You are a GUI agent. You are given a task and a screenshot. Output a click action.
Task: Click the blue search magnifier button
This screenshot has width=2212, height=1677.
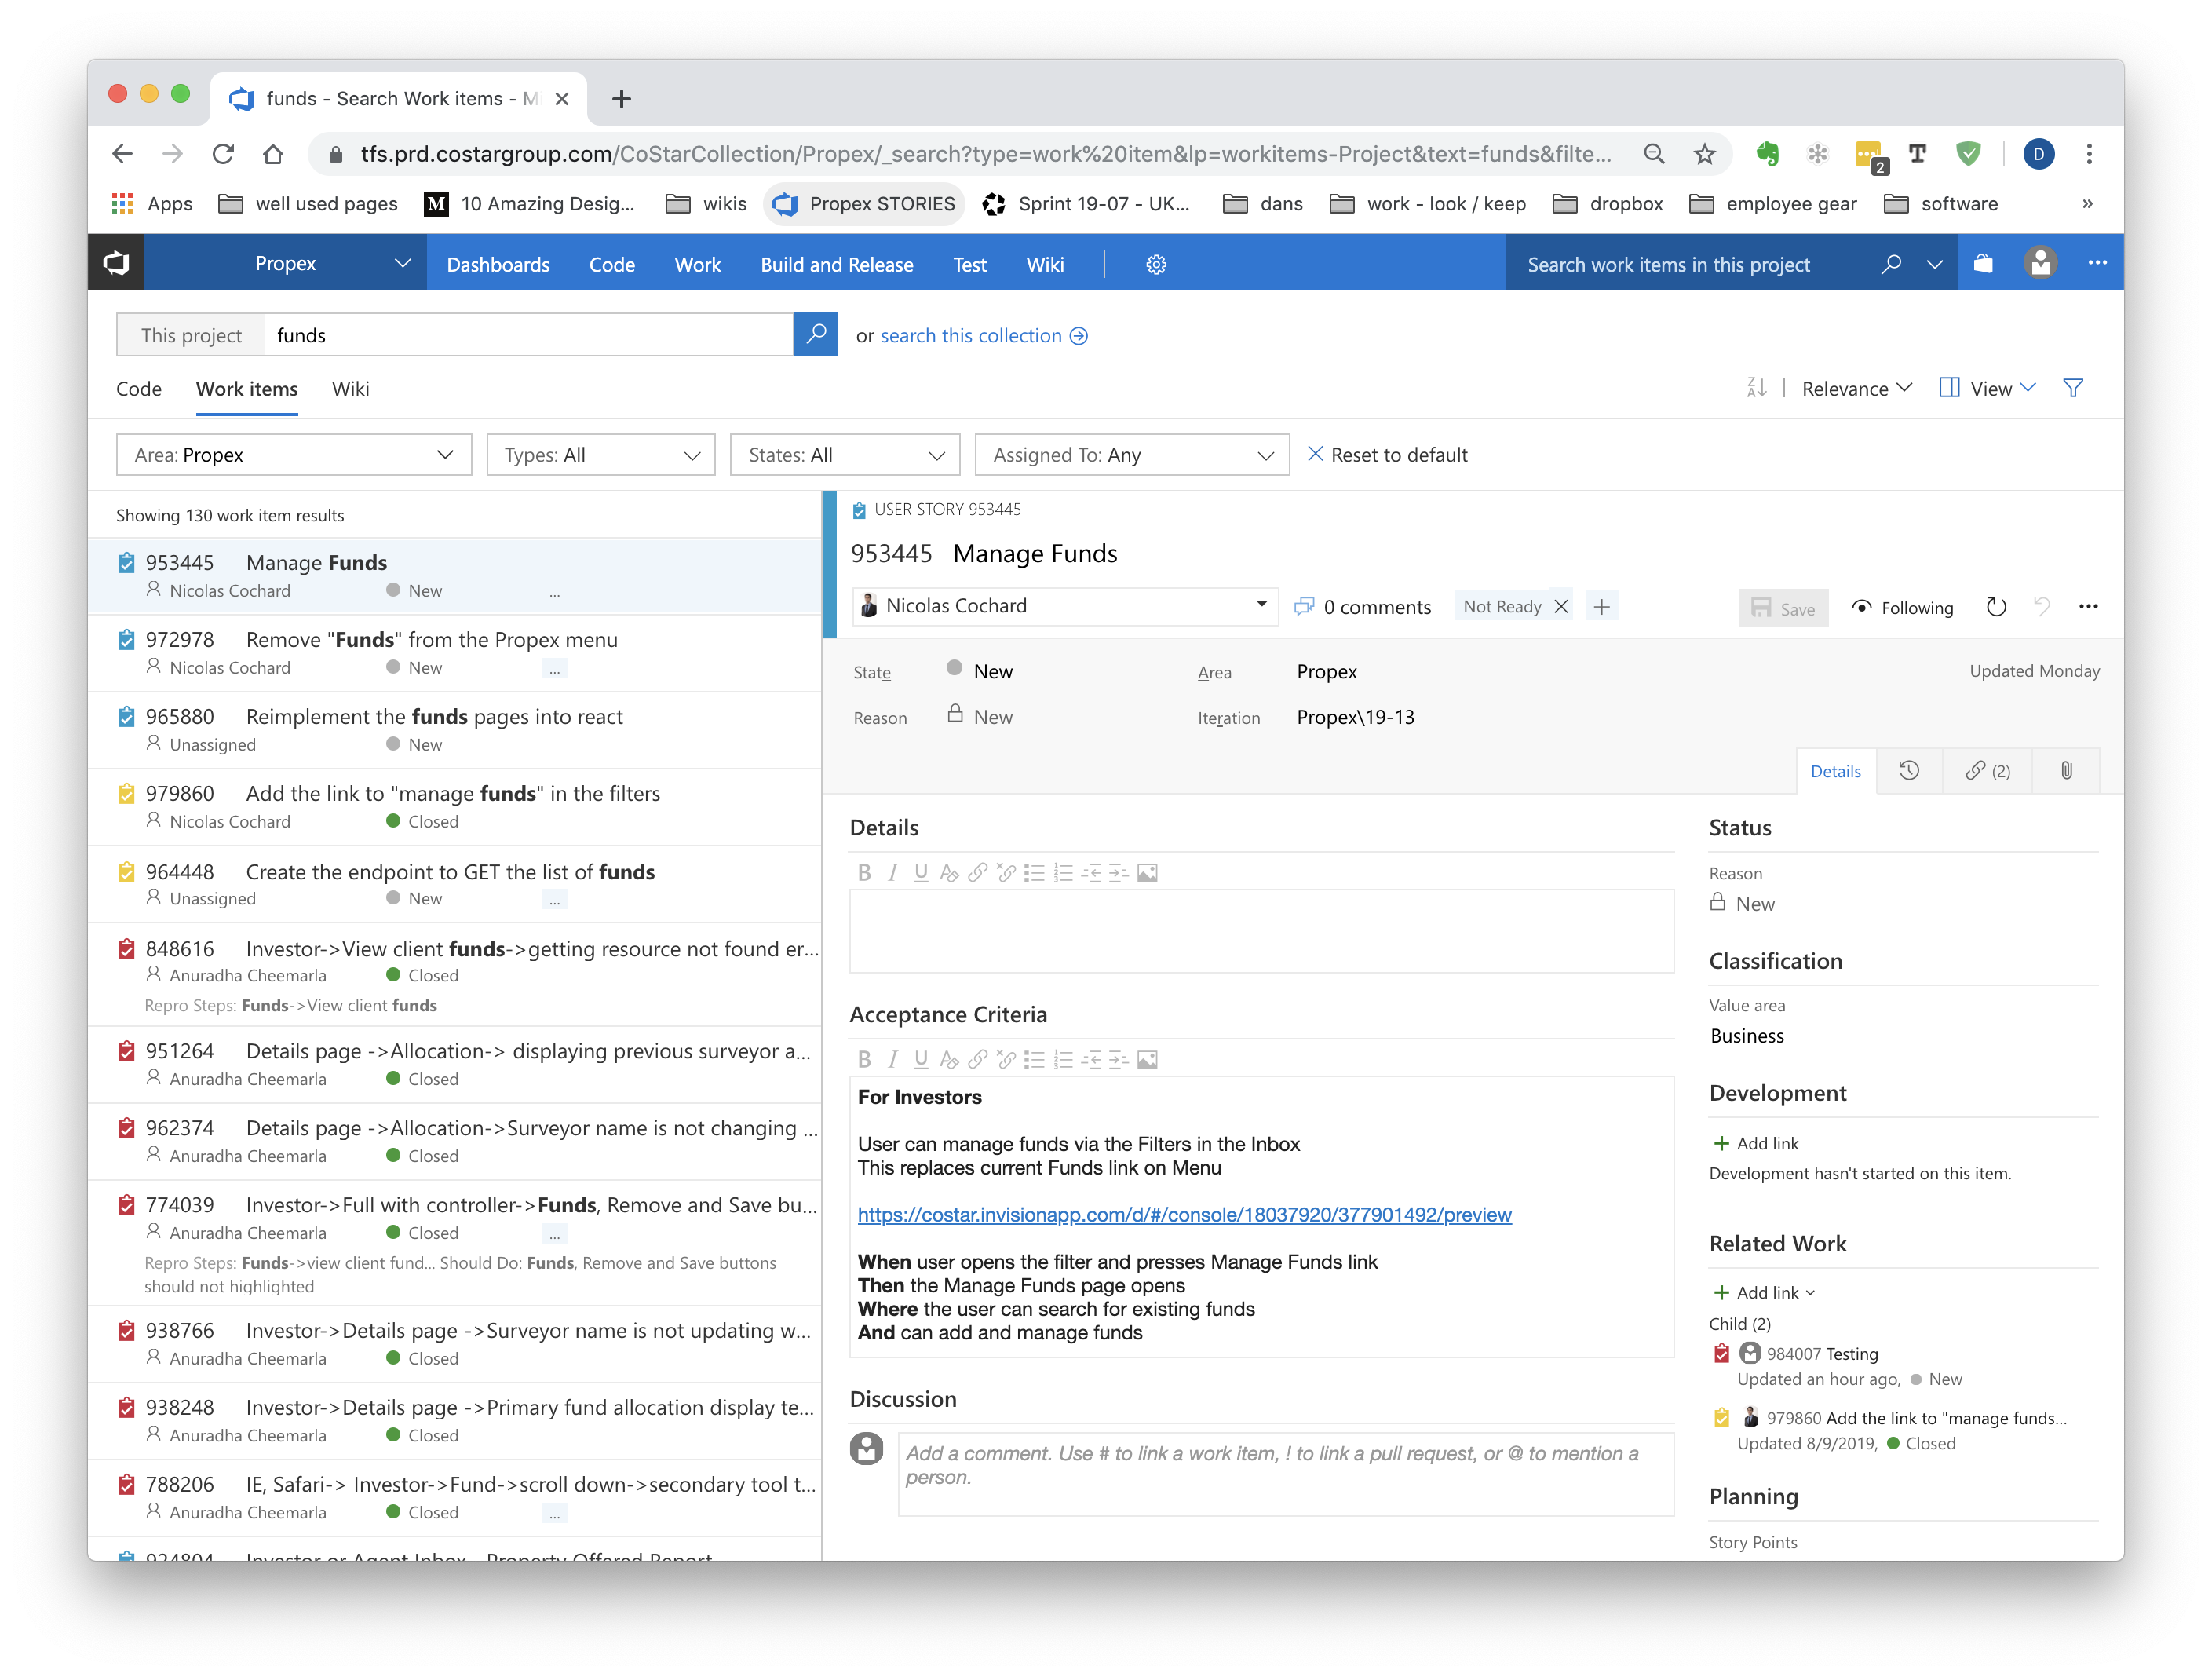coord(816,334)
